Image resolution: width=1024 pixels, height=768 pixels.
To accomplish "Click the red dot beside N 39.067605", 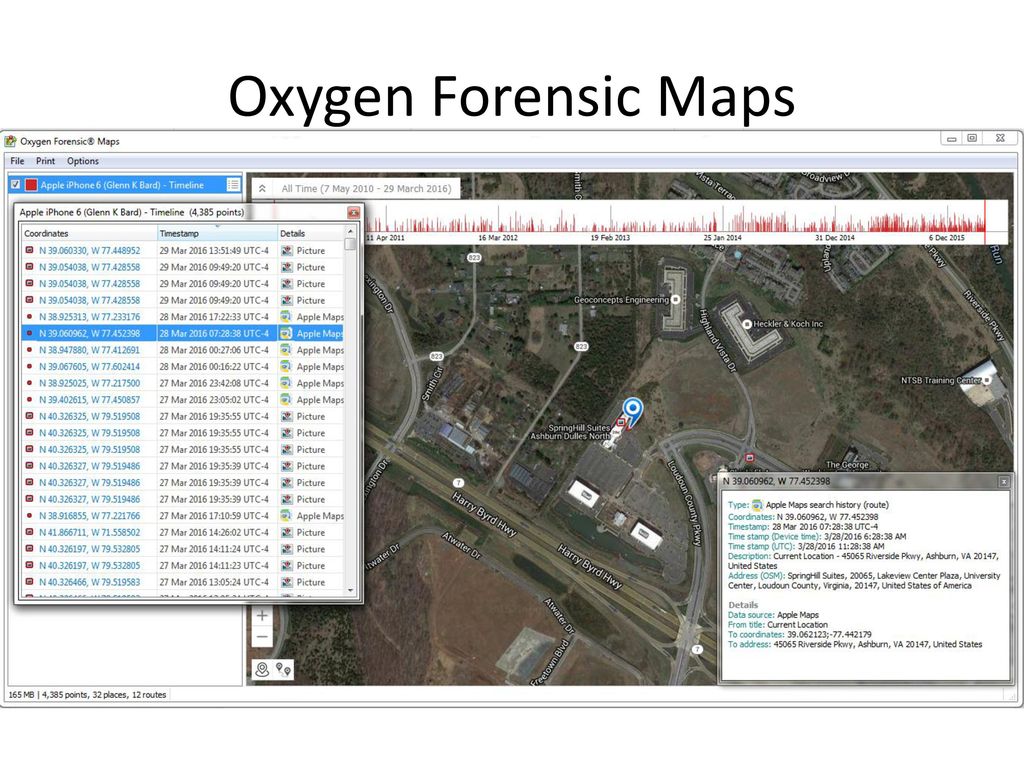I will click(x=29, y=366).
